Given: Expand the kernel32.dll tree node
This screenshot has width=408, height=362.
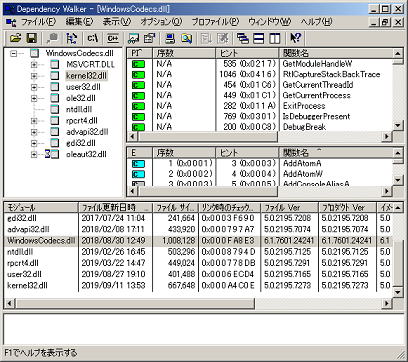Looking at the screenshot, I should pyautogui.click(x=34, y=76).
